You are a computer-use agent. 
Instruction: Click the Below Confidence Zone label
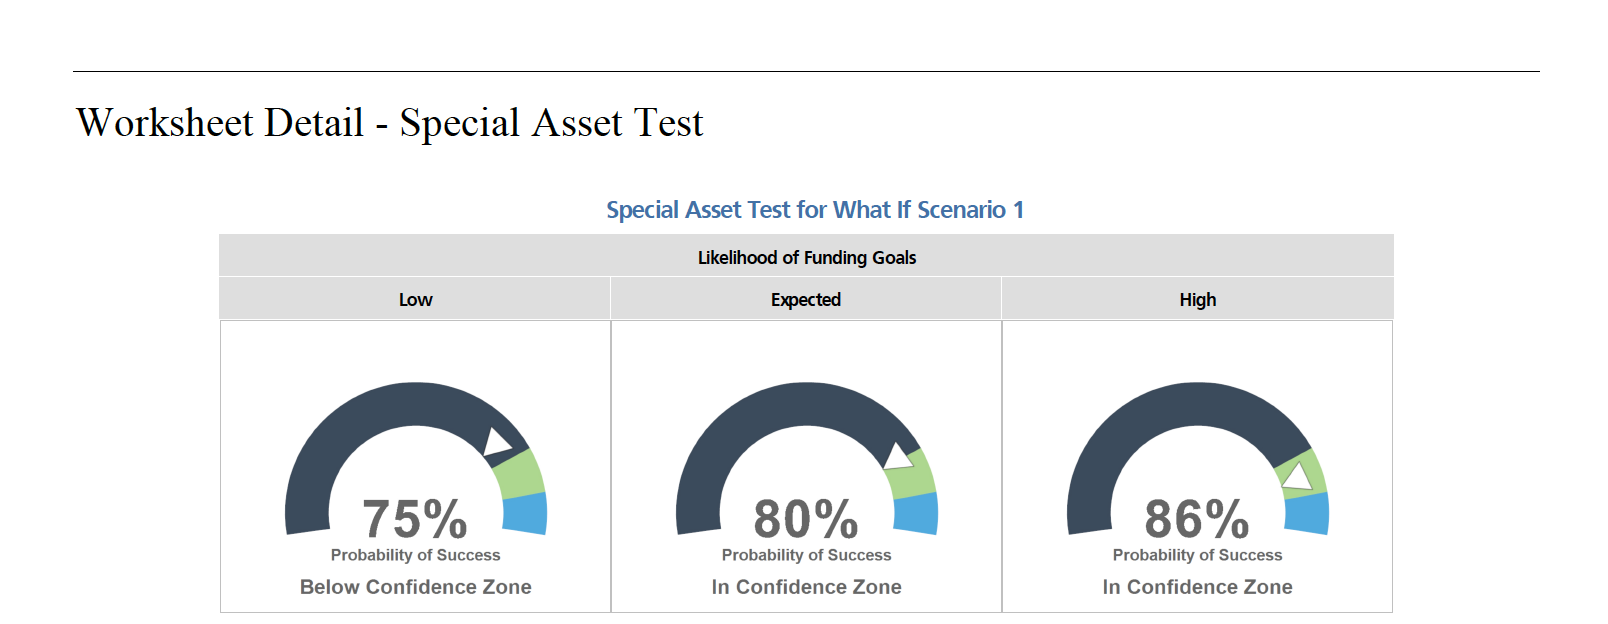tap(415, 587)
